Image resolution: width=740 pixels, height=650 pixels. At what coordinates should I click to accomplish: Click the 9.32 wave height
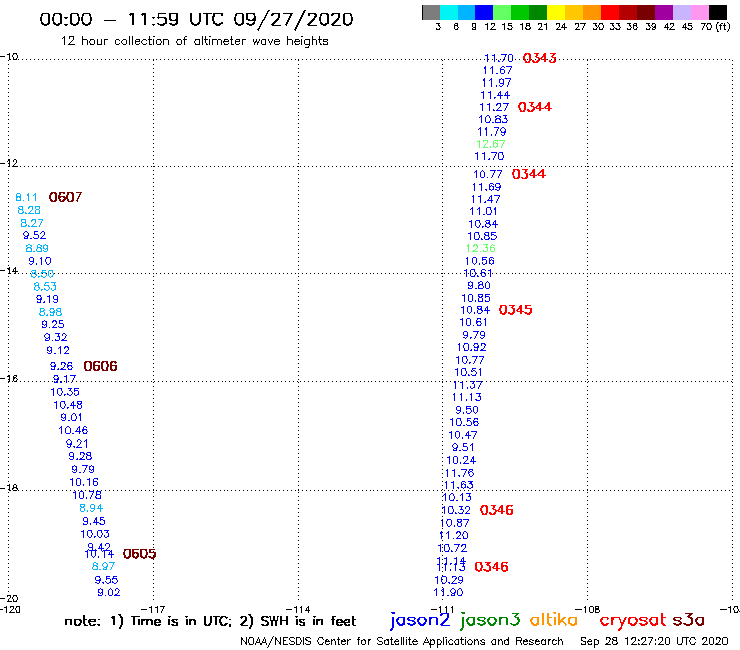(x=56, y=338)
